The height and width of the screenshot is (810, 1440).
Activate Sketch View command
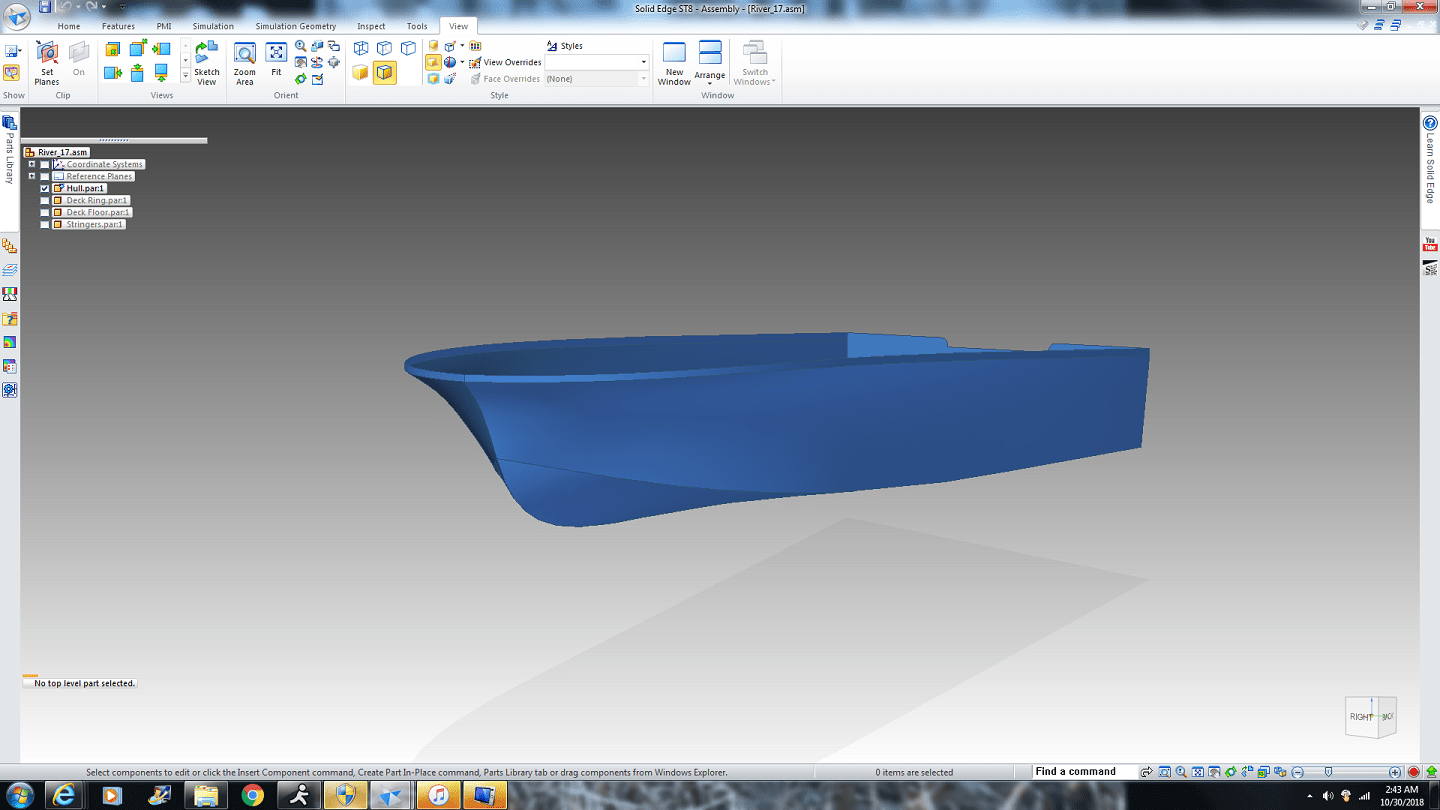pos(207,64)
